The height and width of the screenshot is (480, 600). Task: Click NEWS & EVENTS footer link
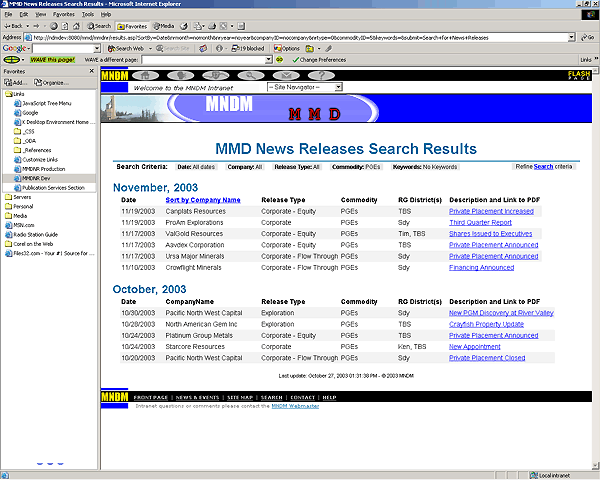[197, 397]
